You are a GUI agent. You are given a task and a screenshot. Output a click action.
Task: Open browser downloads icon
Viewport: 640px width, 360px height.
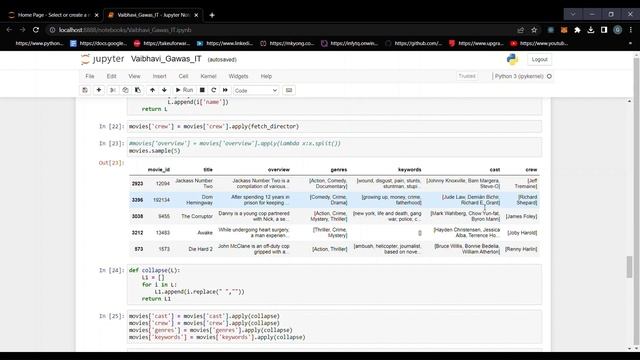click(591, 30)
